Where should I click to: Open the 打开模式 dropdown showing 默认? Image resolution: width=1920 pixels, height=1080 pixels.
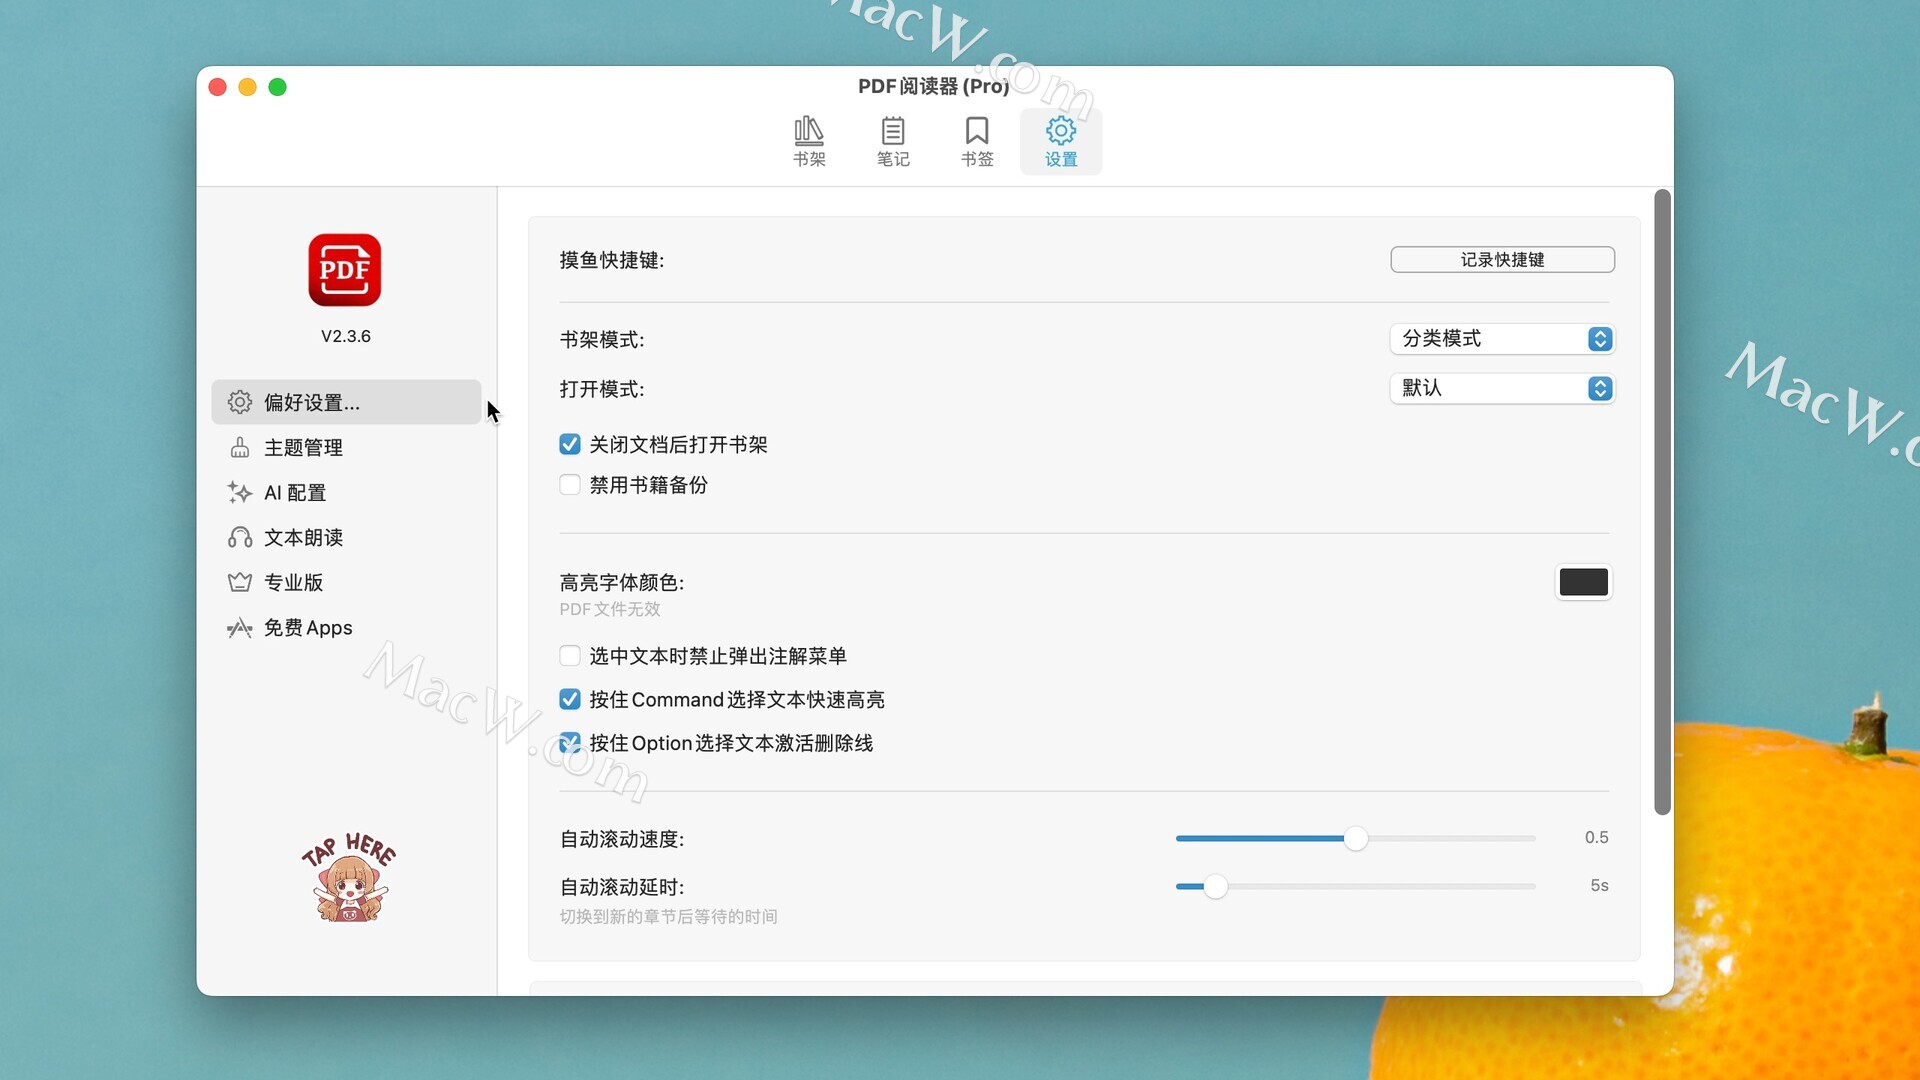click(1502, 388)
